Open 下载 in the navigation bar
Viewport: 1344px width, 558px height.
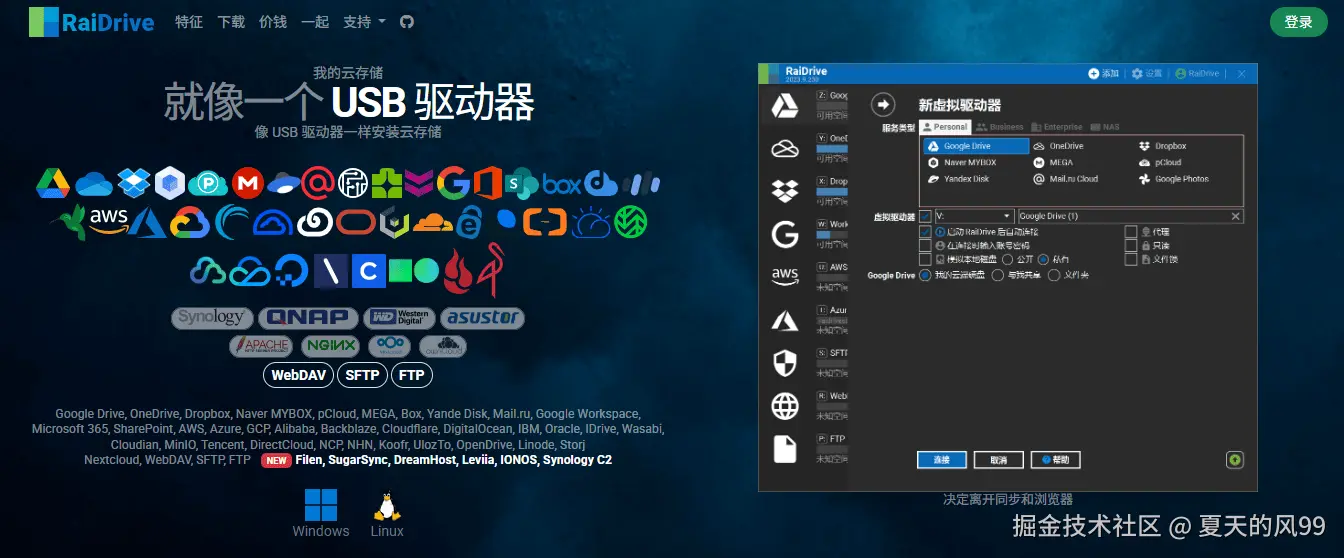(231, 21)
